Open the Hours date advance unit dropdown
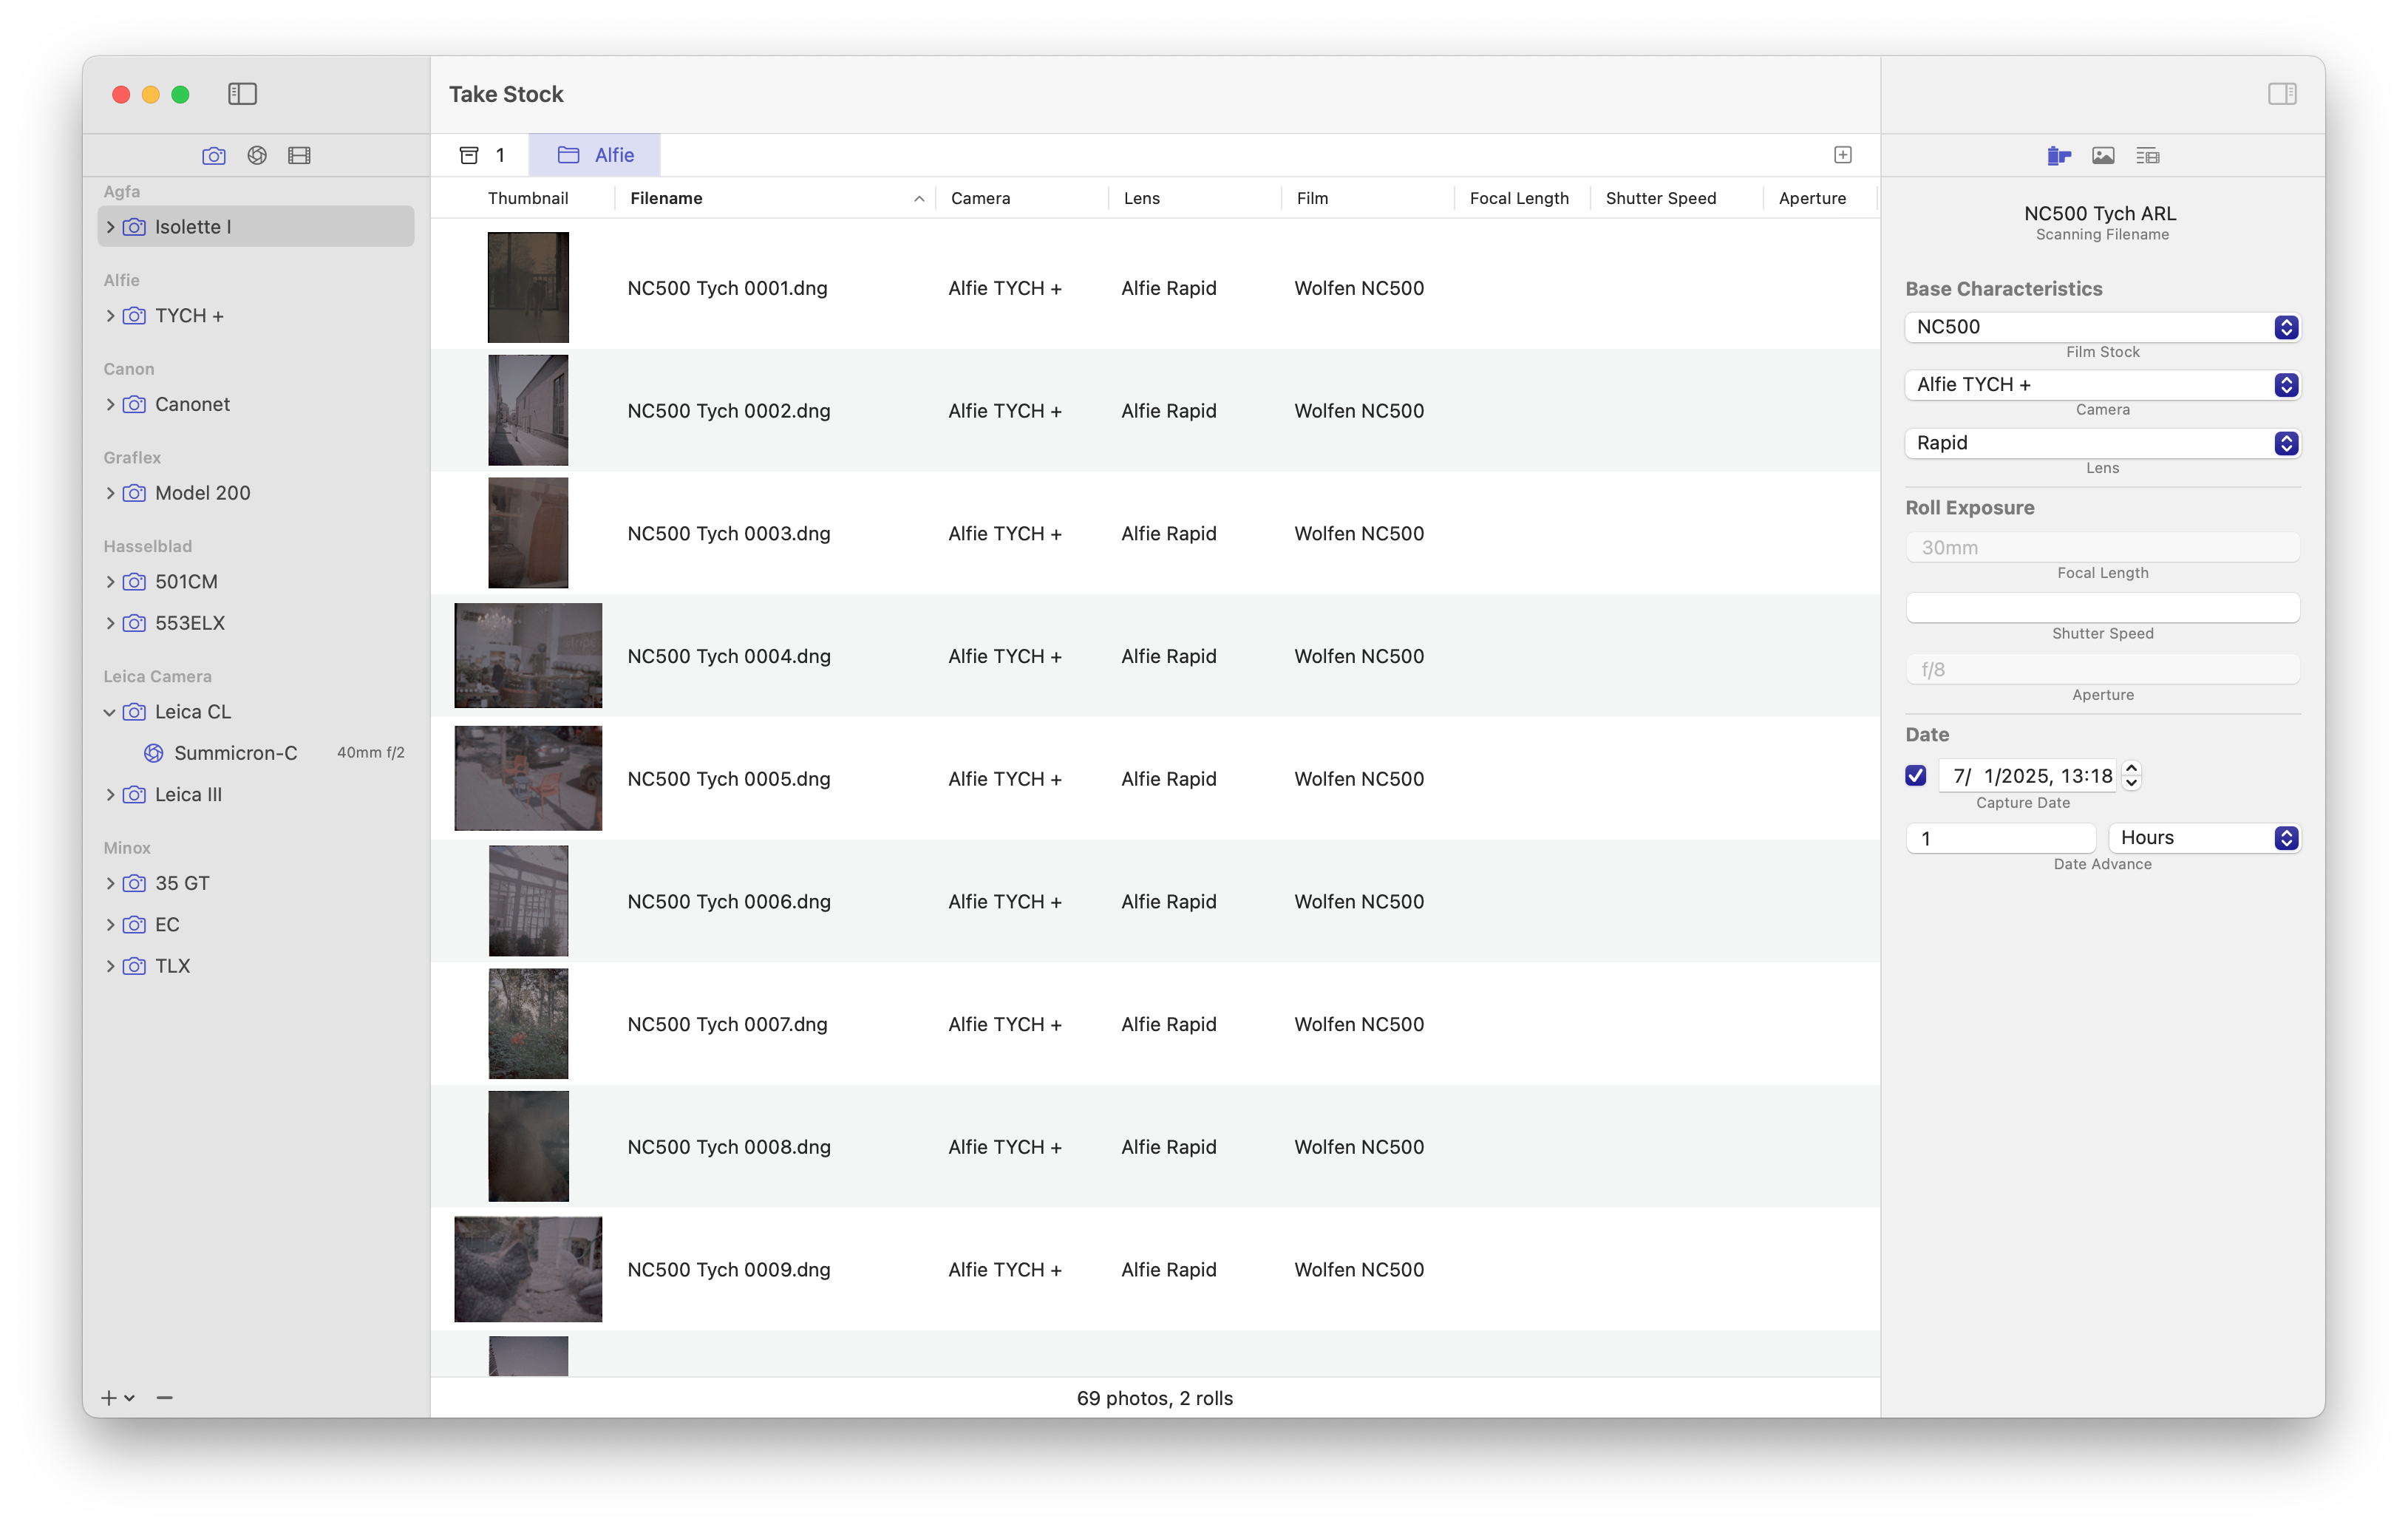The height and width of the screenshot is (1527, 2408). pos(2204,838)
